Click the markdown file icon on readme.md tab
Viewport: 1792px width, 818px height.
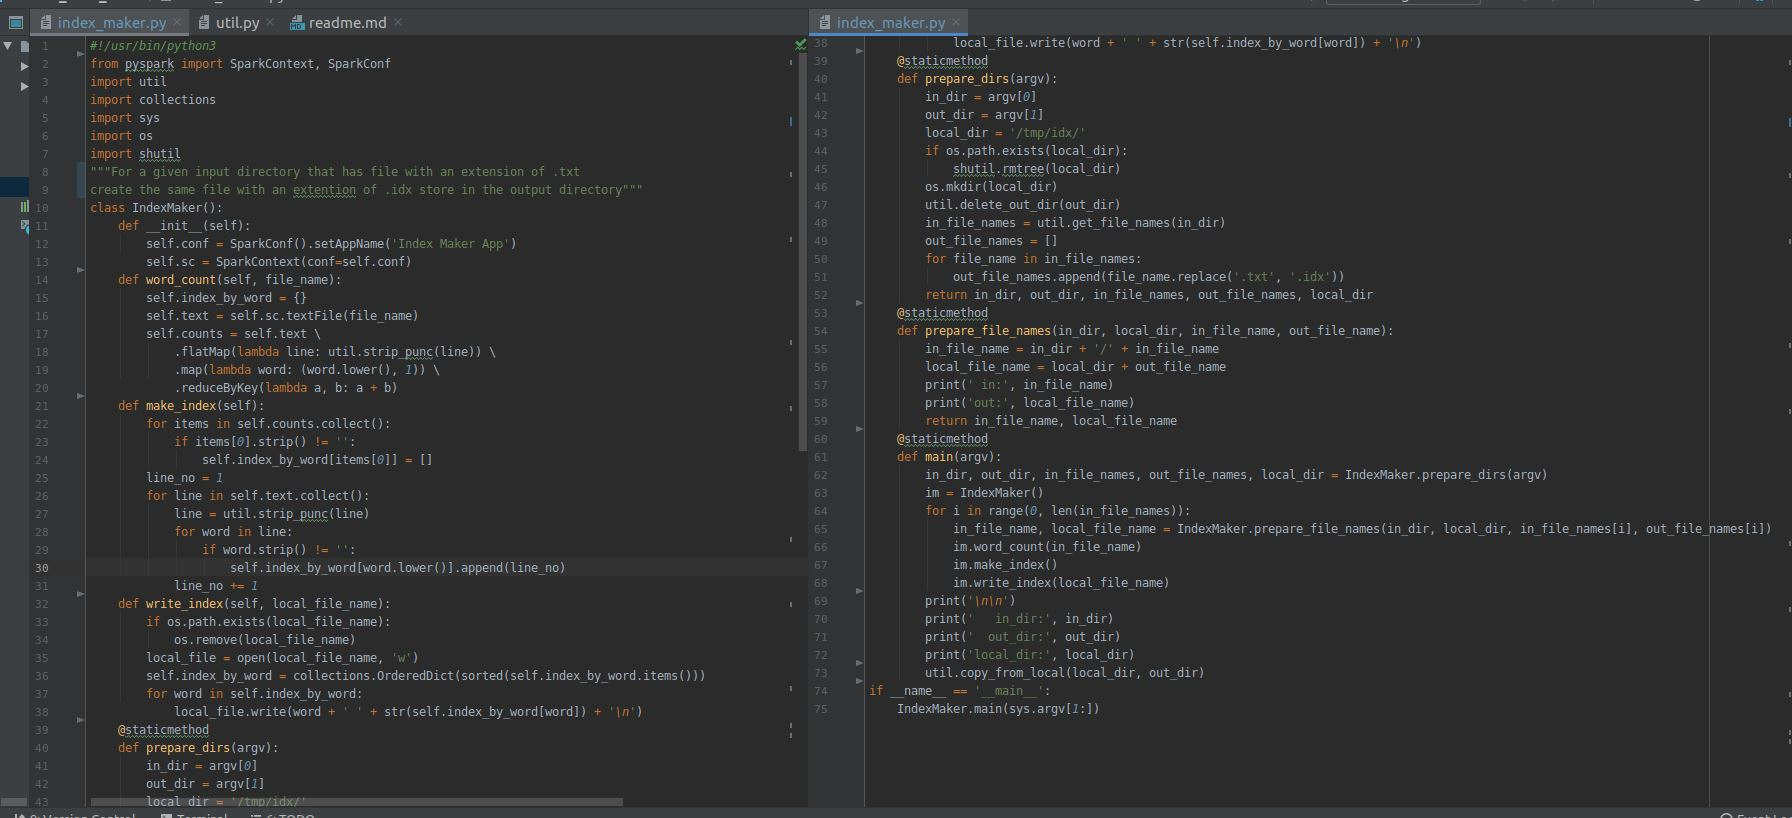pos(297,22)
